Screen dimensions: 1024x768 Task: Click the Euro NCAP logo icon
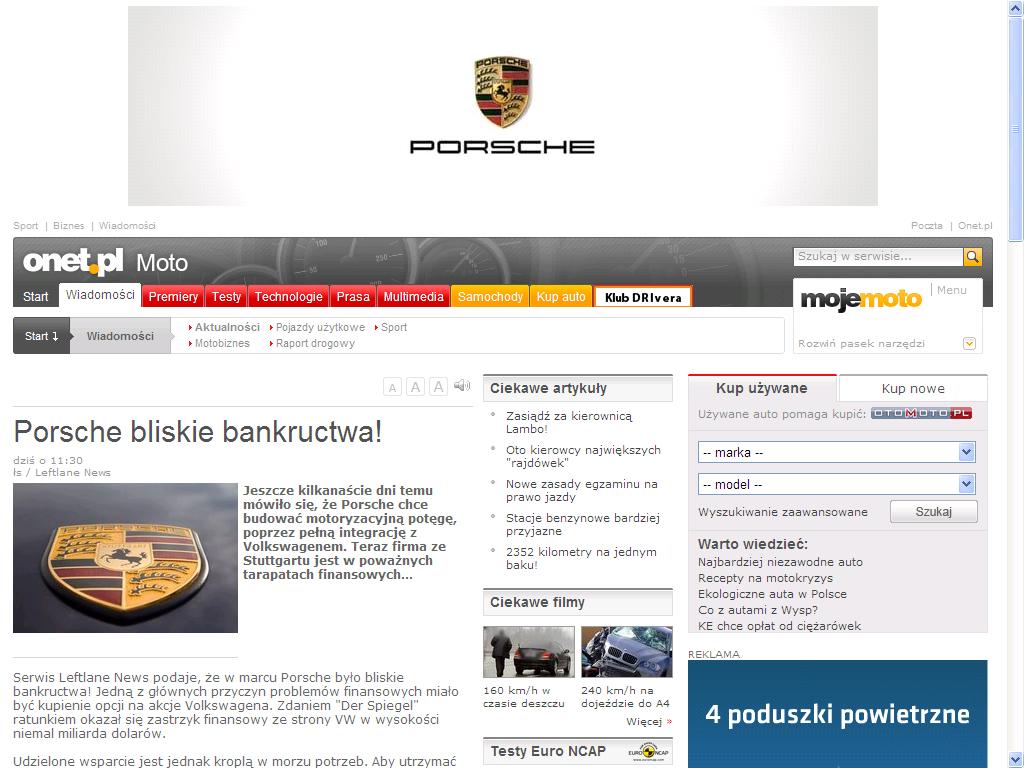coord(648,752)
